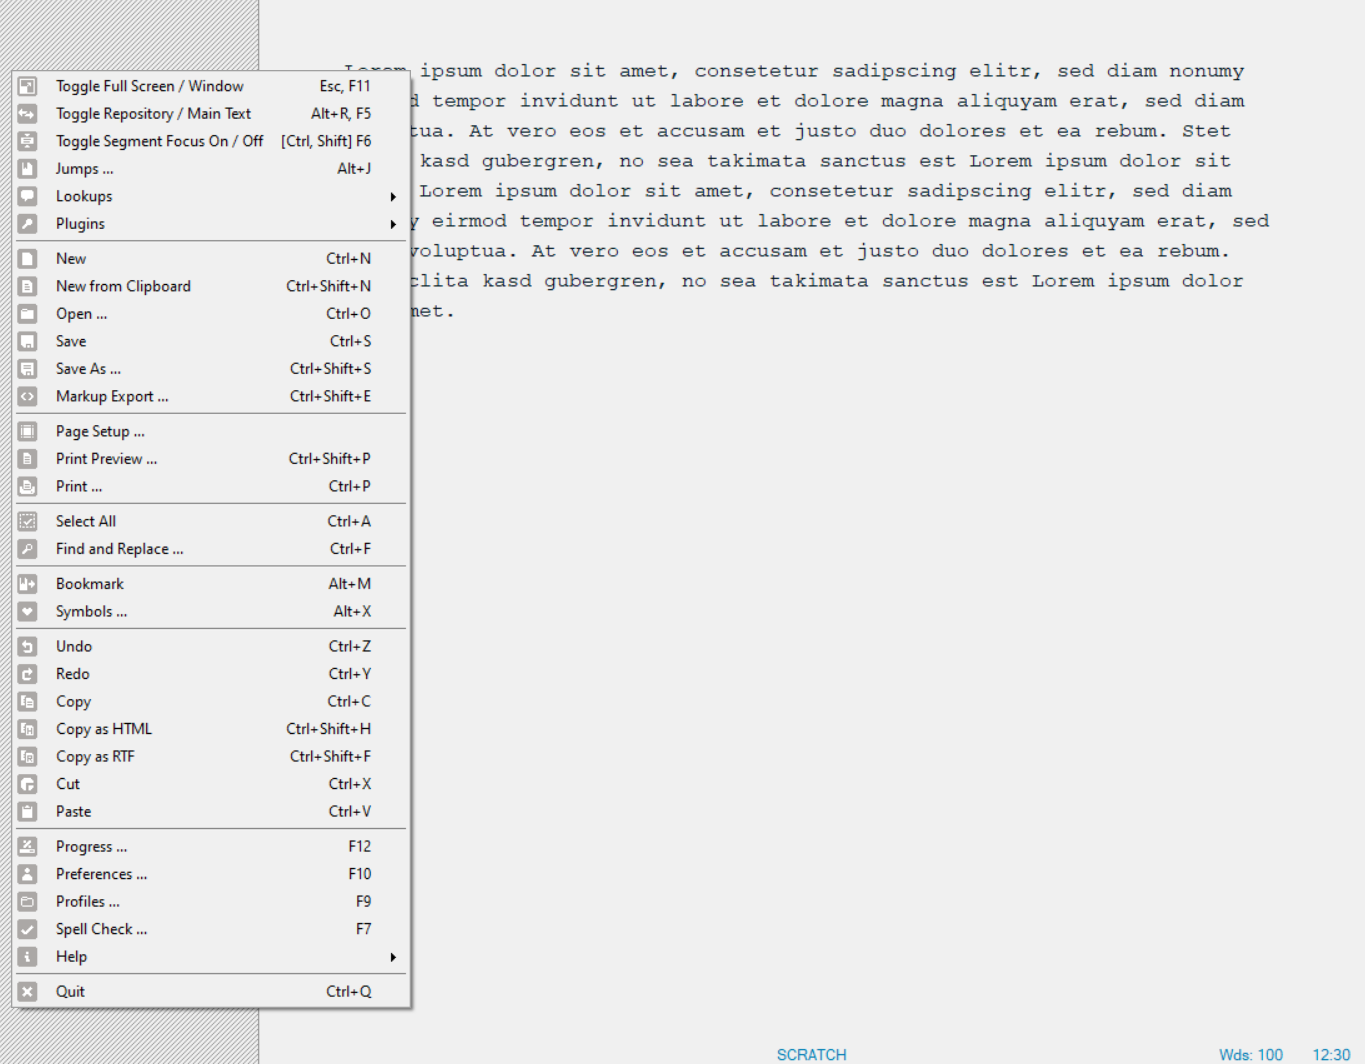Click the Ctrl+Shift+S shortcut label
Screen dimensions: 1365x1064
tap(330, 369)
